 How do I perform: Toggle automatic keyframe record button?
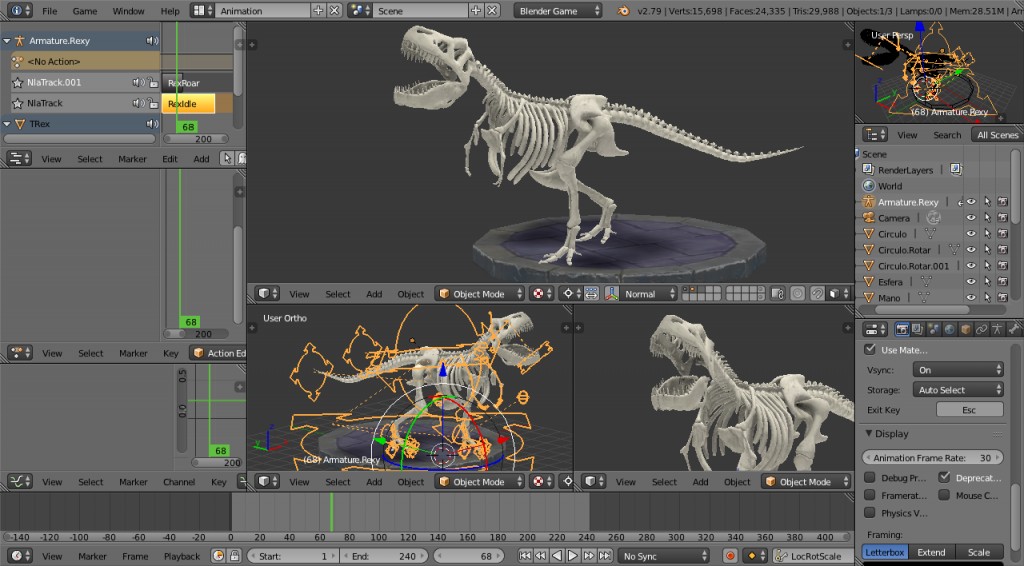tap(730, 556)
